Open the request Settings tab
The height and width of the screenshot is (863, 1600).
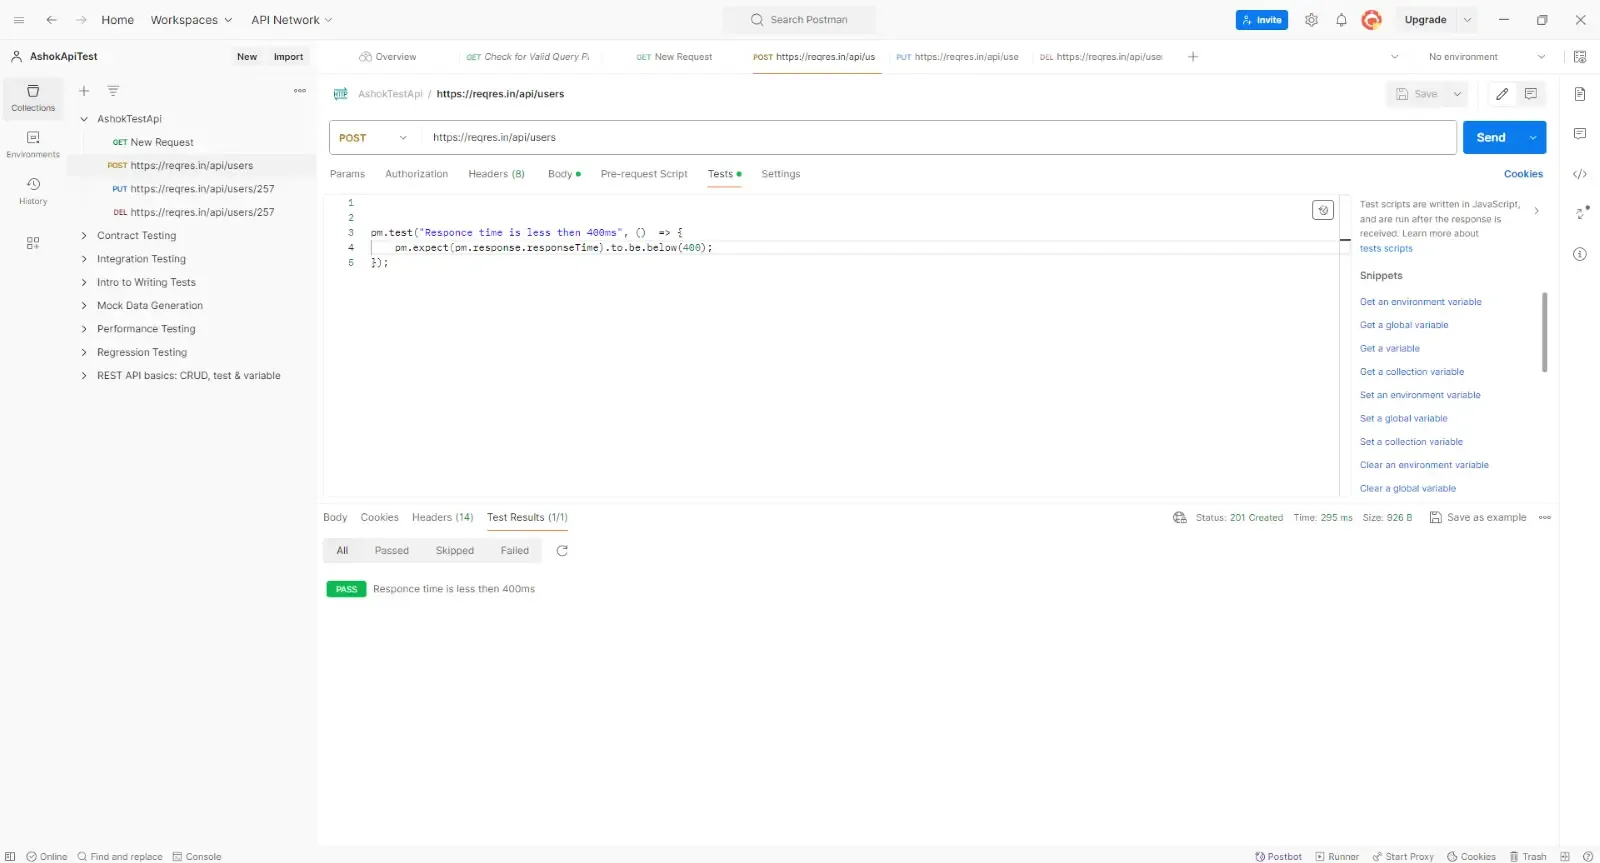click(x=780, y=174)
